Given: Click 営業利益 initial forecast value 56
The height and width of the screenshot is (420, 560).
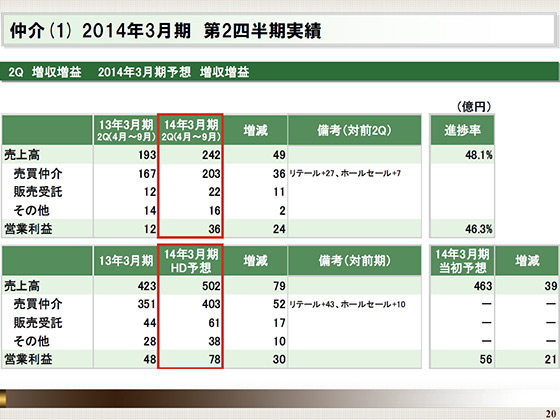Looking at the screenshot, I should (x=486, y=359).
